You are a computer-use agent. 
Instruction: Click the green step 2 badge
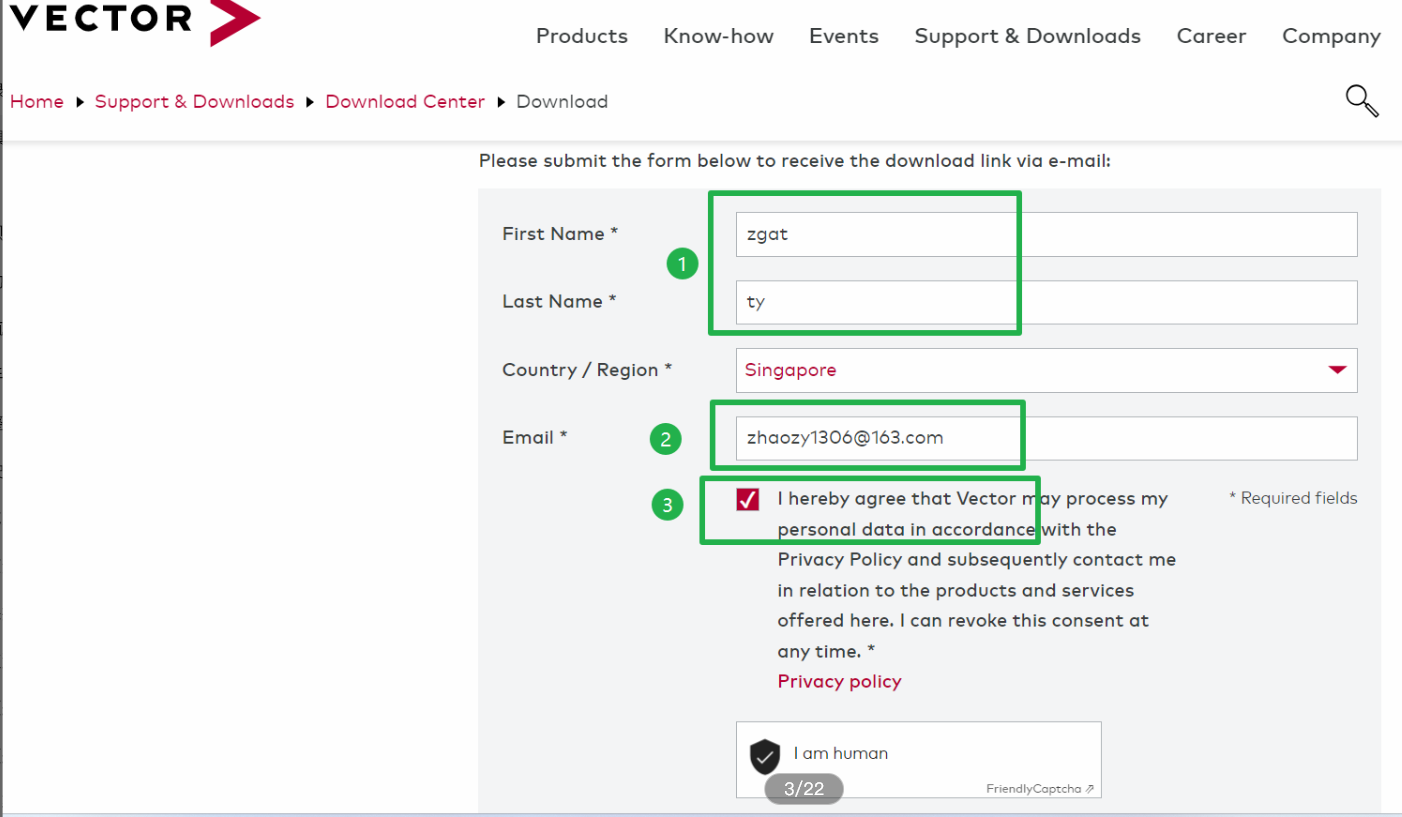[x=665, y=438]
